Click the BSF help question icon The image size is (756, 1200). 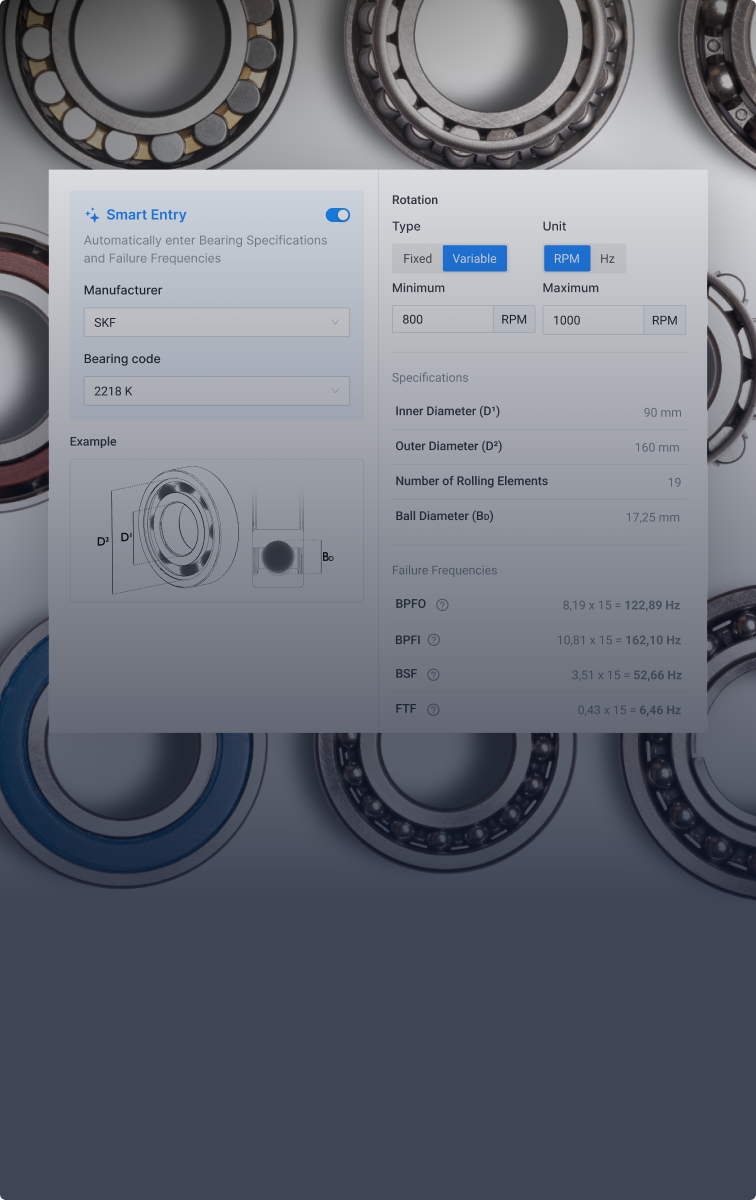pyautogui.click(x=433, y=675)
